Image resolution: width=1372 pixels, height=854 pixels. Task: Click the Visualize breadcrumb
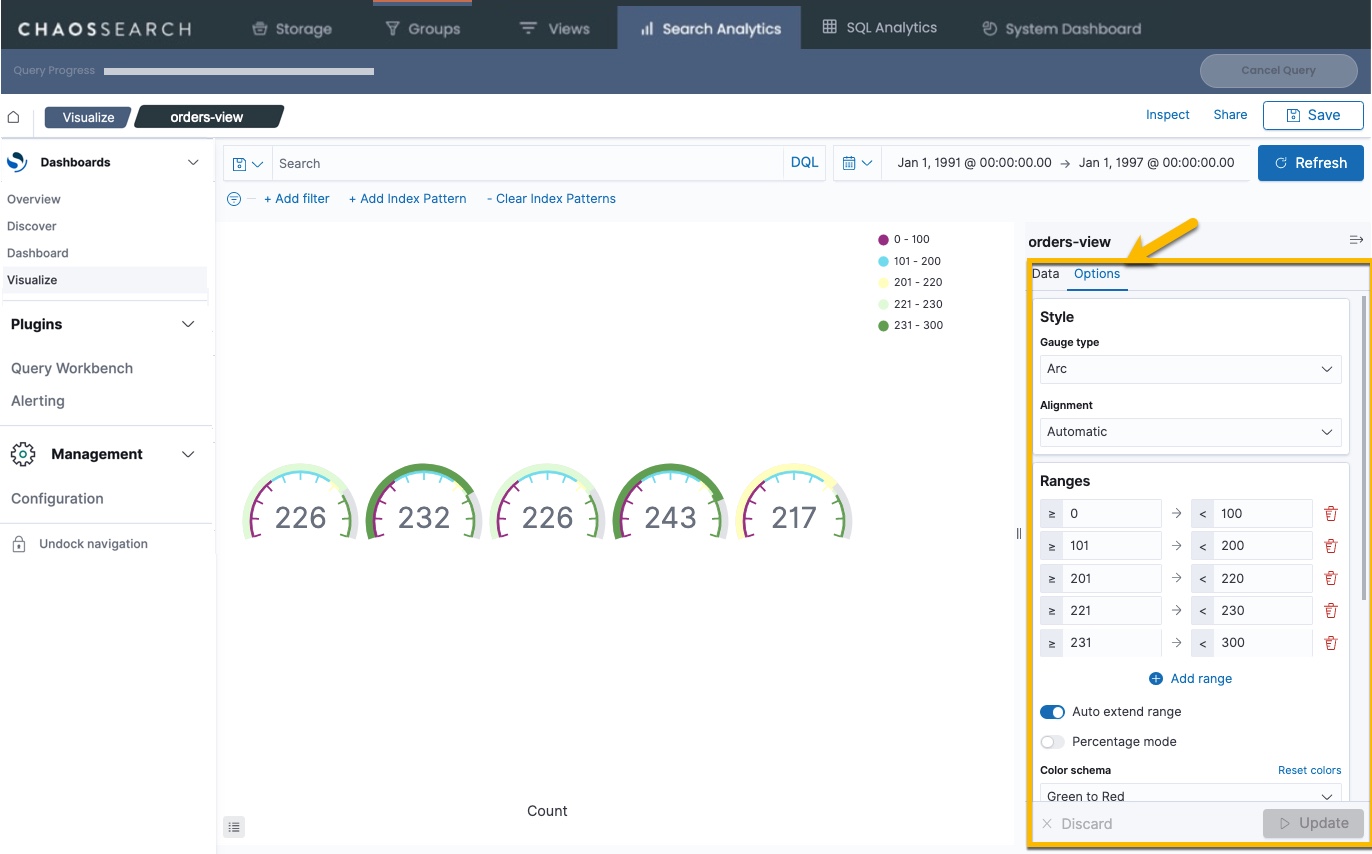coord(88,117)
